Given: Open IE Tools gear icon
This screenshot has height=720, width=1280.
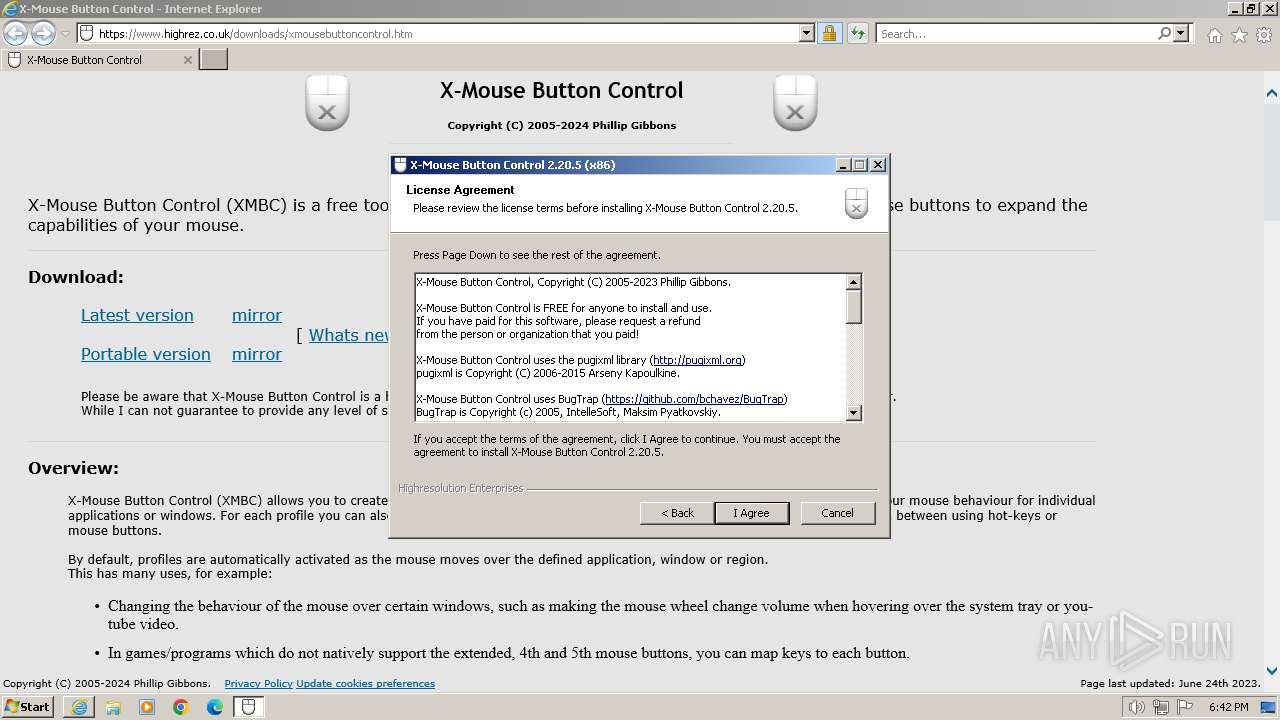Looking at the screenshot, I should [1264, 35].
